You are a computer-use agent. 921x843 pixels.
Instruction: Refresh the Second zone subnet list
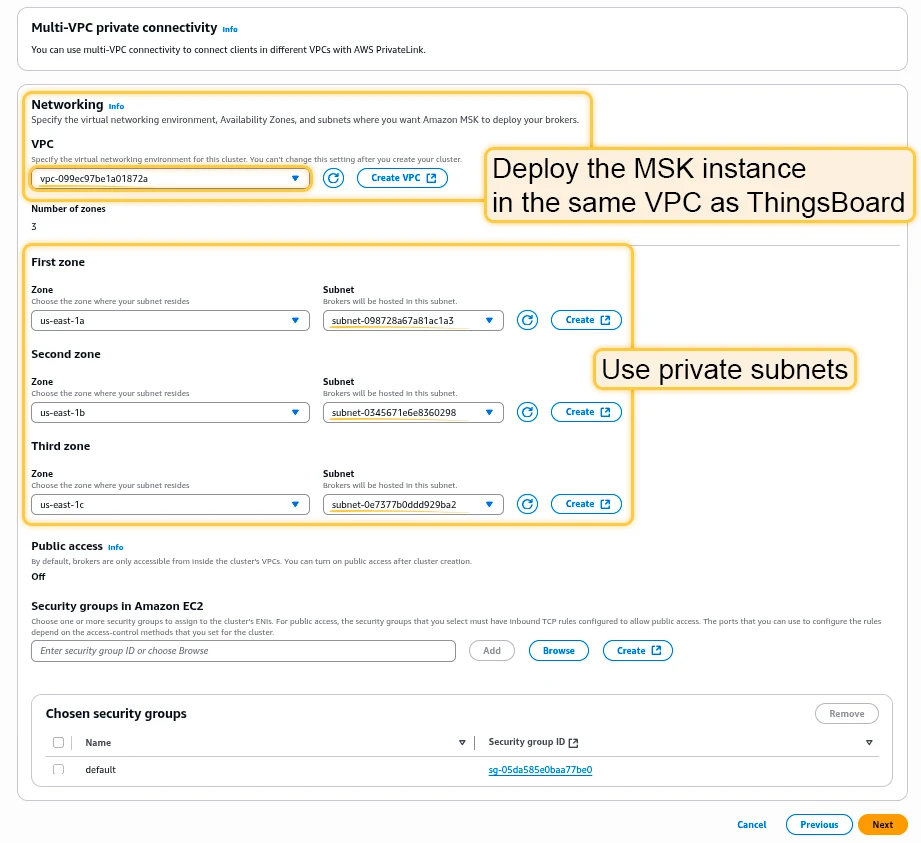[x=527, y=412]
